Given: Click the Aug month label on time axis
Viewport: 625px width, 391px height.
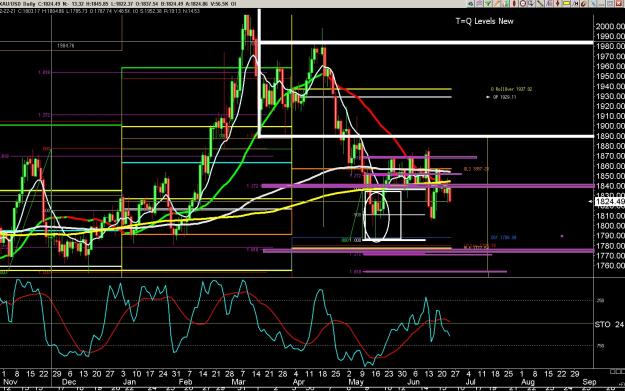Looking at the screenshot, I should point(528,382).
